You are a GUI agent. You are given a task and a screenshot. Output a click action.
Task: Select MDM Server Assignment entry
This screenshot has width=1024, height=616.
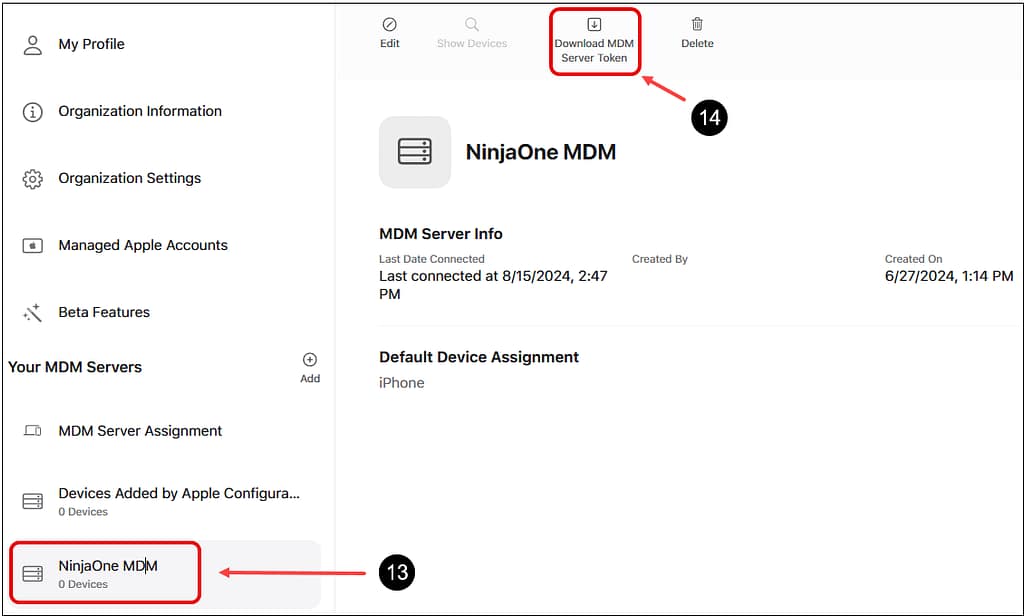140,431
